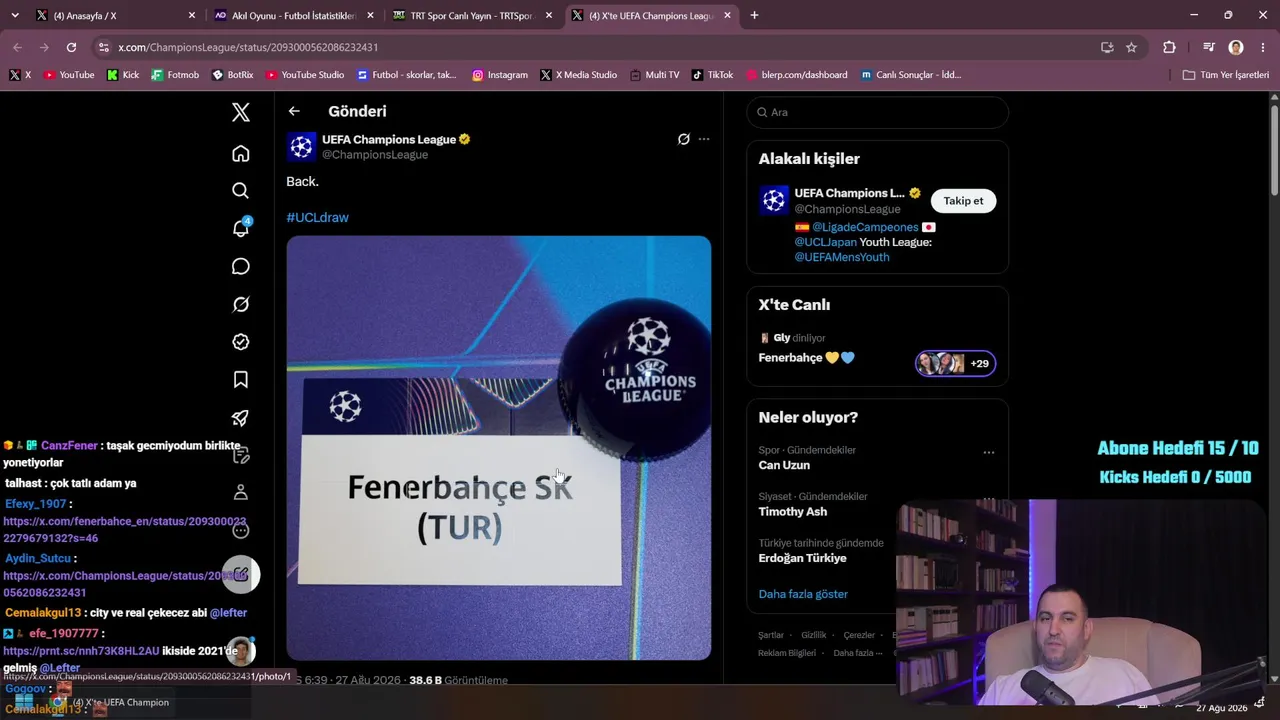Open the Windows Start button
1280x720 pixels.
pyautogui.click(x=24, y=702)
